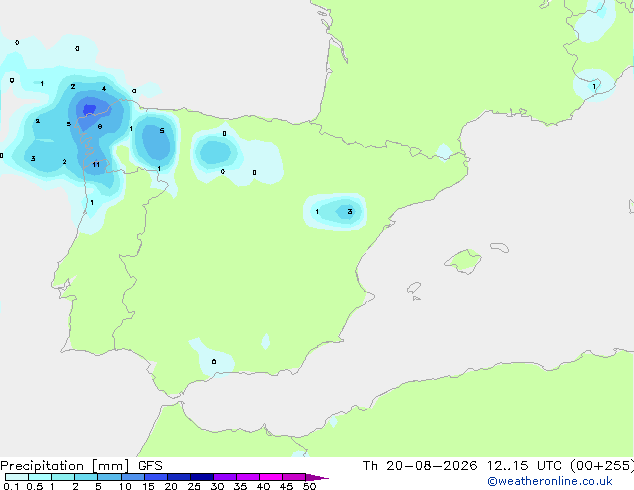Viewport: 634px width, 490px height.
Task: Click the '8' value near darkest blue area
Action: 100,127
